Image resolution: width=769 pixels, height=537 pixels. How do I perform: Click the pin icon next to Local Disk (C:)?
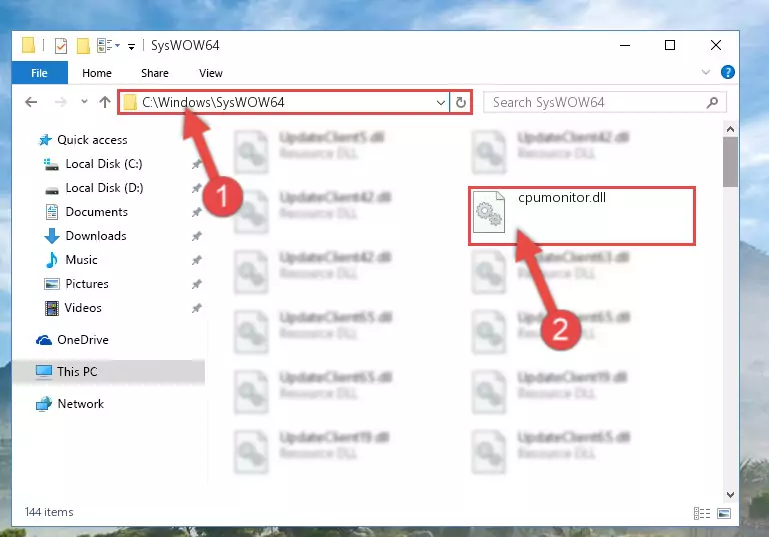click(197, 164)
